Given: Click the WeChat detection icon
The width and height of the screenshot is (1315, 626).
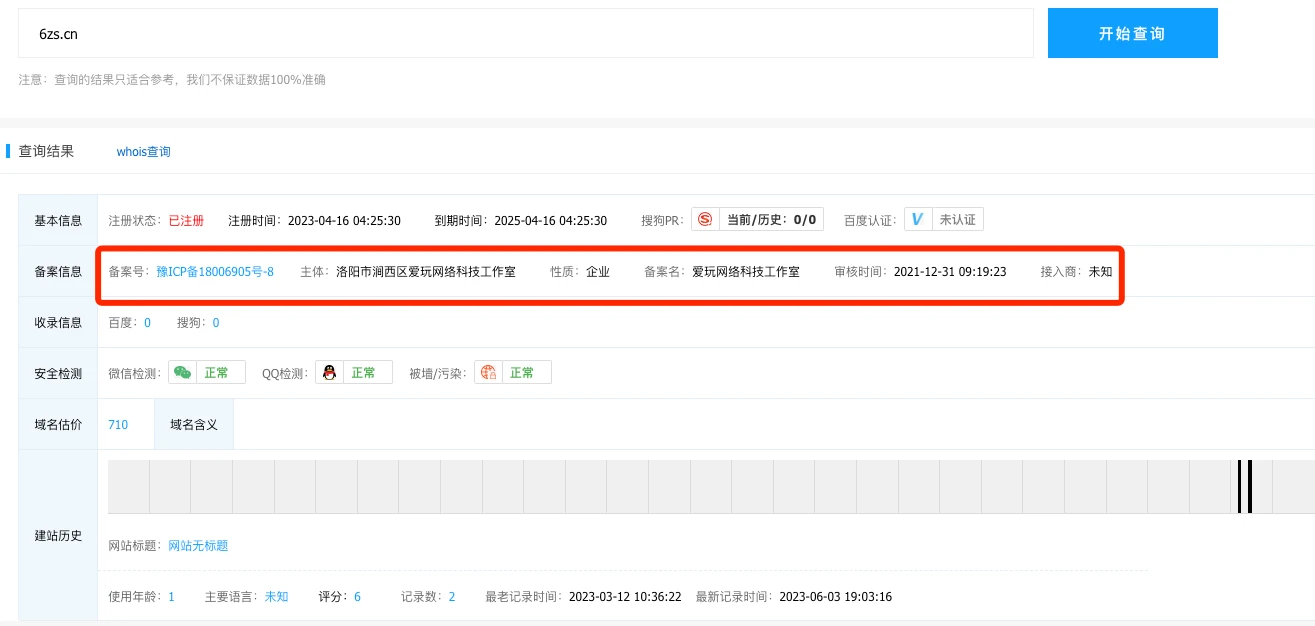Looking at the screenshot, I should pos(182,373).
